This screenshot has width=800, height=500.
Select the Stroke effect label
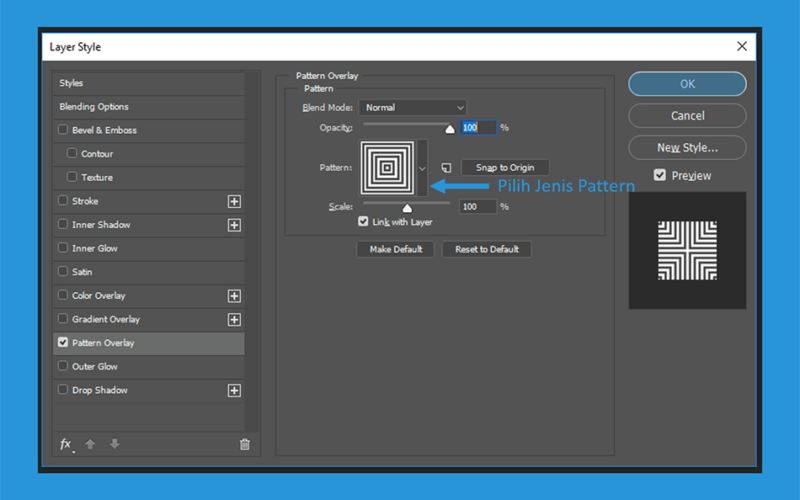[x=85, y=201]
